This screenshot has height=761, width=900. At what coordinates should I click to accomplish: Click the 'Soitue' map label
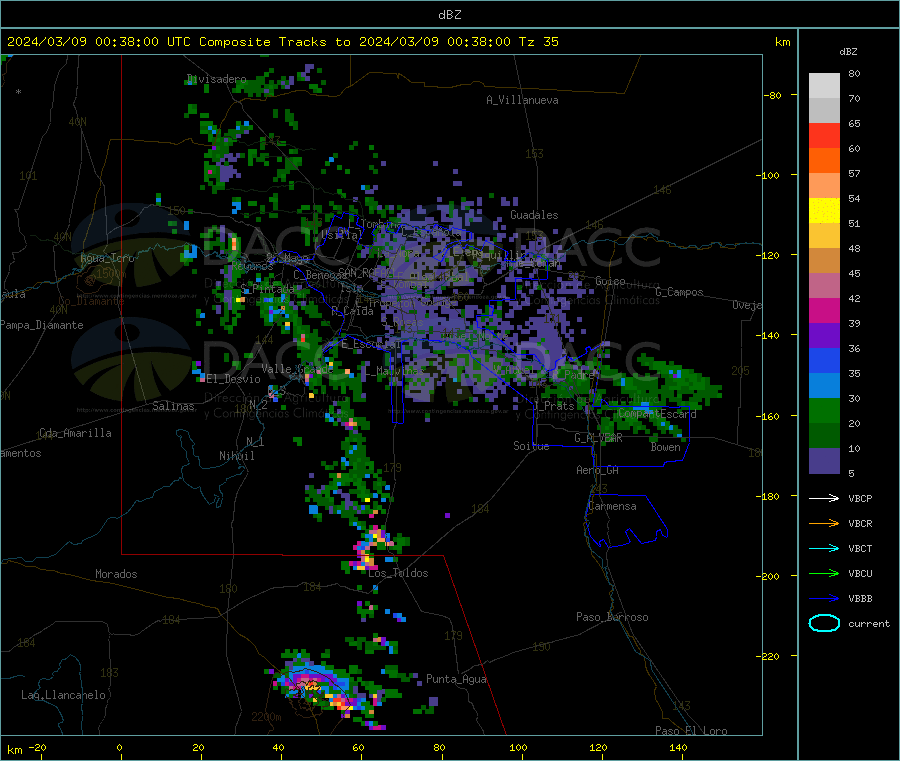pyautogui.click(x=531, y=446)
